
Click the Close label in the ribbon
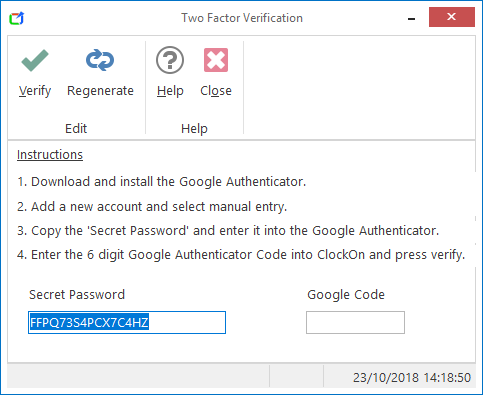(216, 91)
